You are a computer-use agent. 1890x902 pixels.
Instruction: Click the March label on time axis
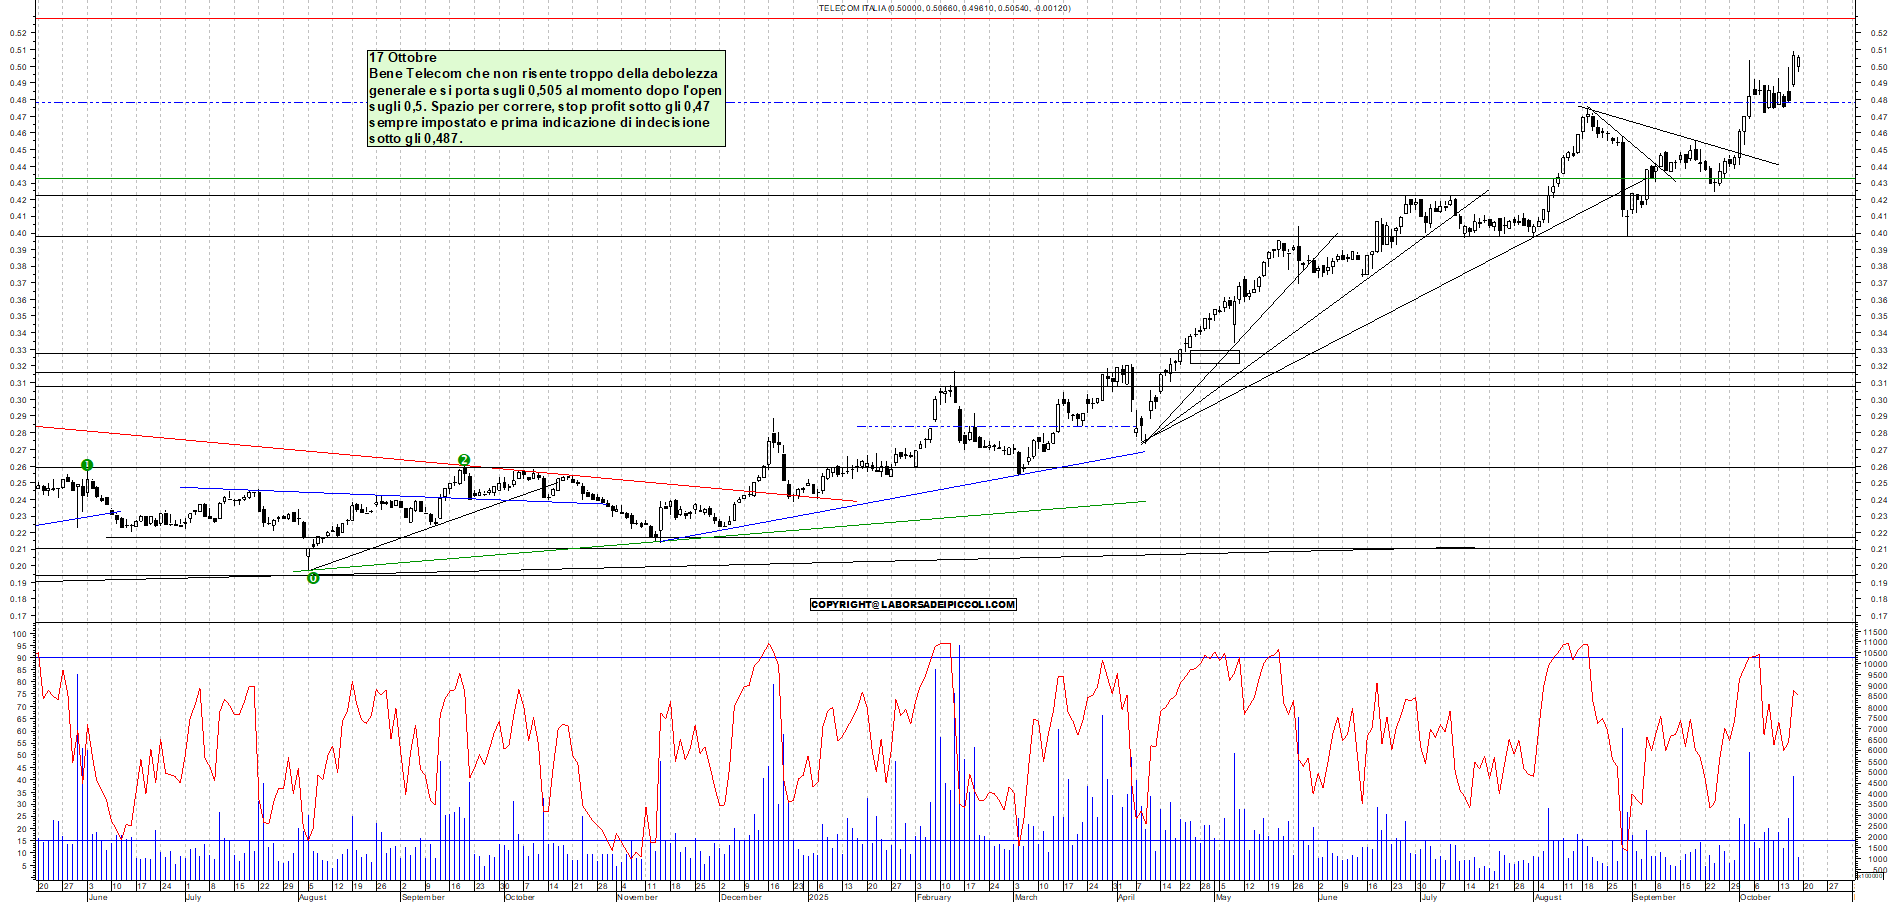[x=1026, y=897]
